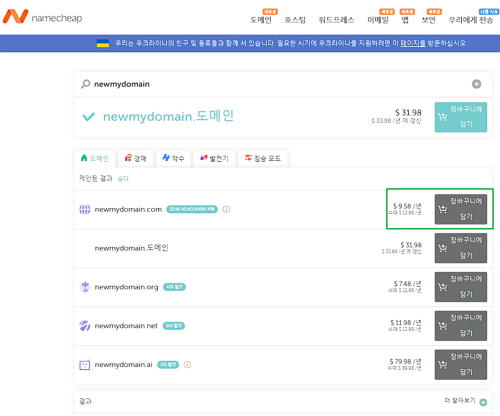Add newmydomain.도메인 list row to cart
This screenshot has height=416, width=500.
[461, 248]
